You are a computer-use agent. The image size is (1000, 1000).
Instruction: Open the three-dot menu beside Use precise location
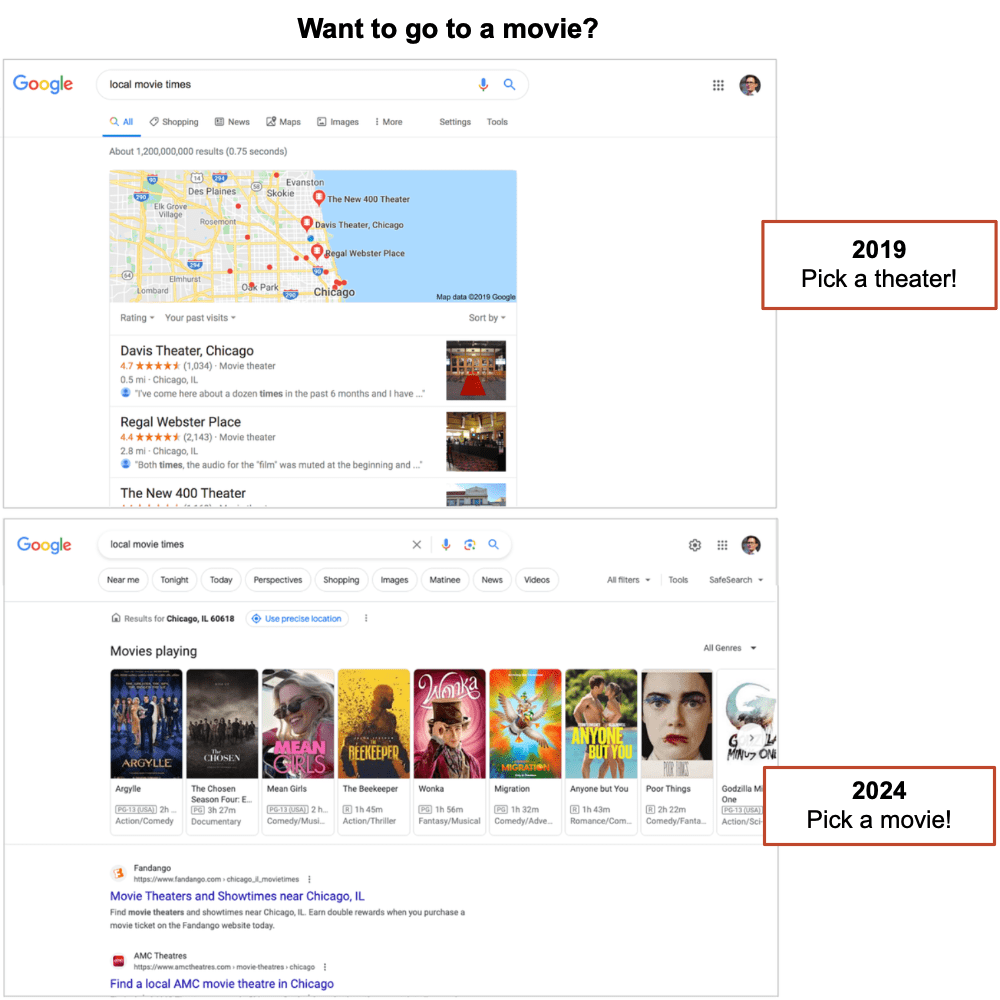365,618
